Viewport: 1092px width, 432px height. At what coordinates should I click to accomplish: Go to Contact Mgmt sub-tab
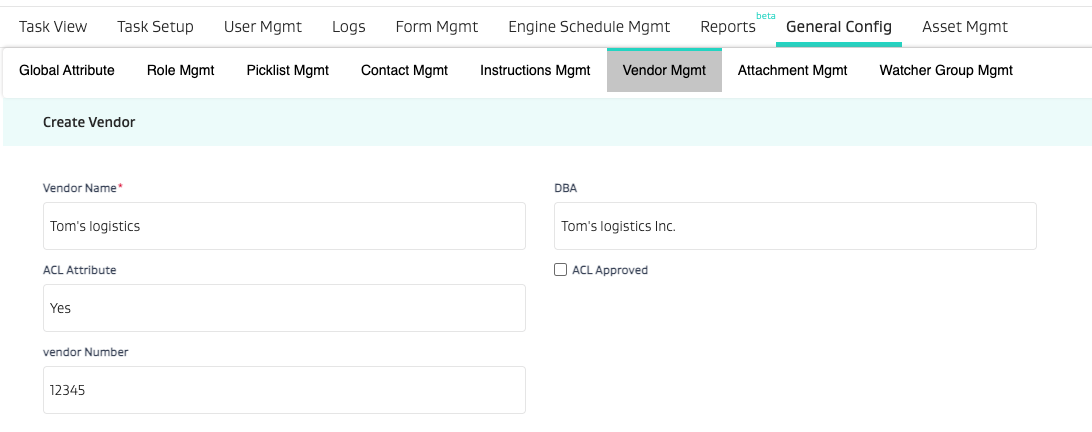(x=404, y=71)
